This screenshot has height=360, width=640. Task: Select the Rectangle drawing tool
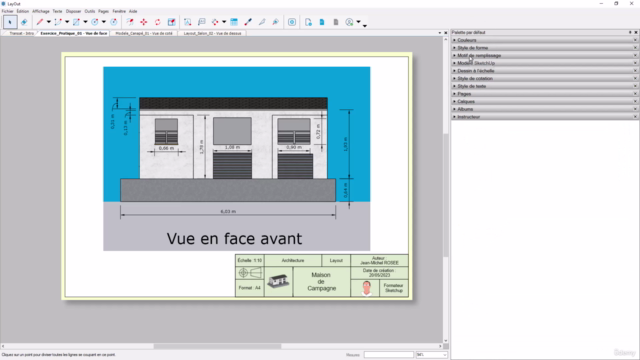76,22
